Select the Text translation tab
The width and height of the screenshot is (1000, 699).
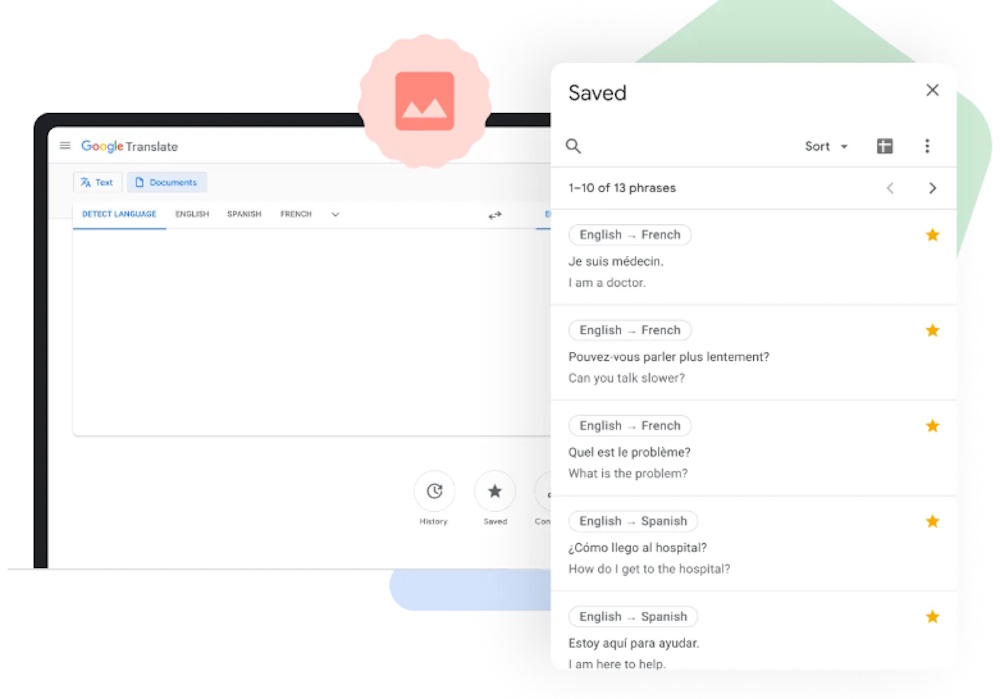97,182
